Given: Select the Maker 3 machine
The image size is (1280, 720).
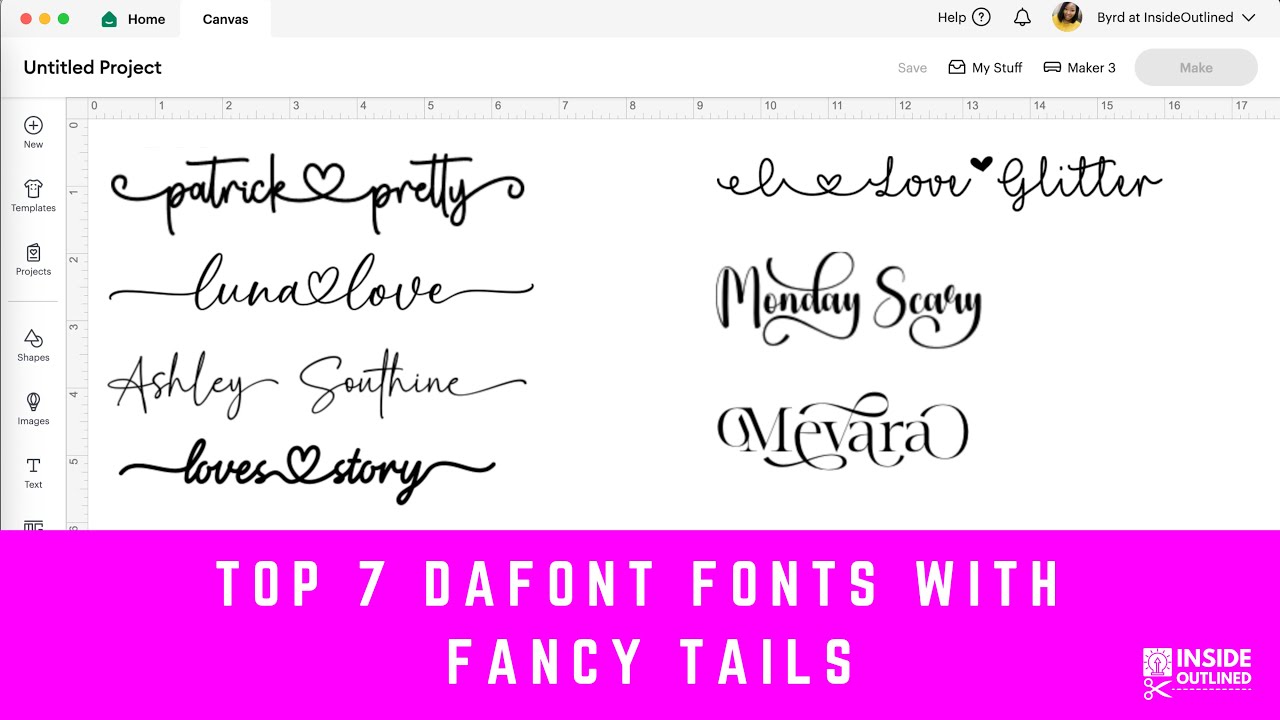Looking at the screenshot, I should point(1079,67).
